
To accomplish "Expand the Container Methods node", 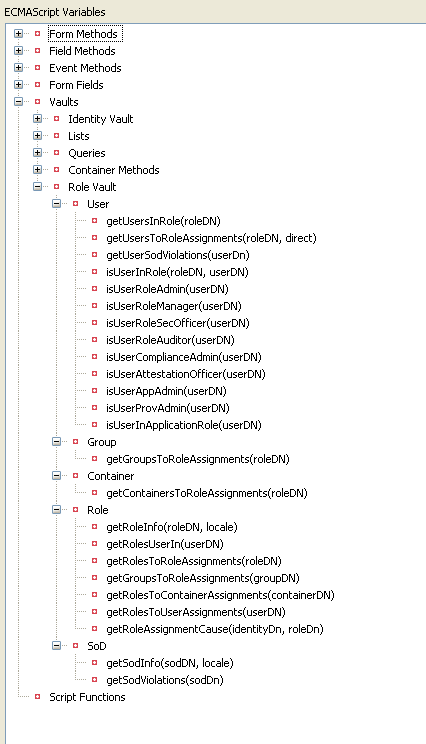I will pyautogui.click(x=37, y=170).
